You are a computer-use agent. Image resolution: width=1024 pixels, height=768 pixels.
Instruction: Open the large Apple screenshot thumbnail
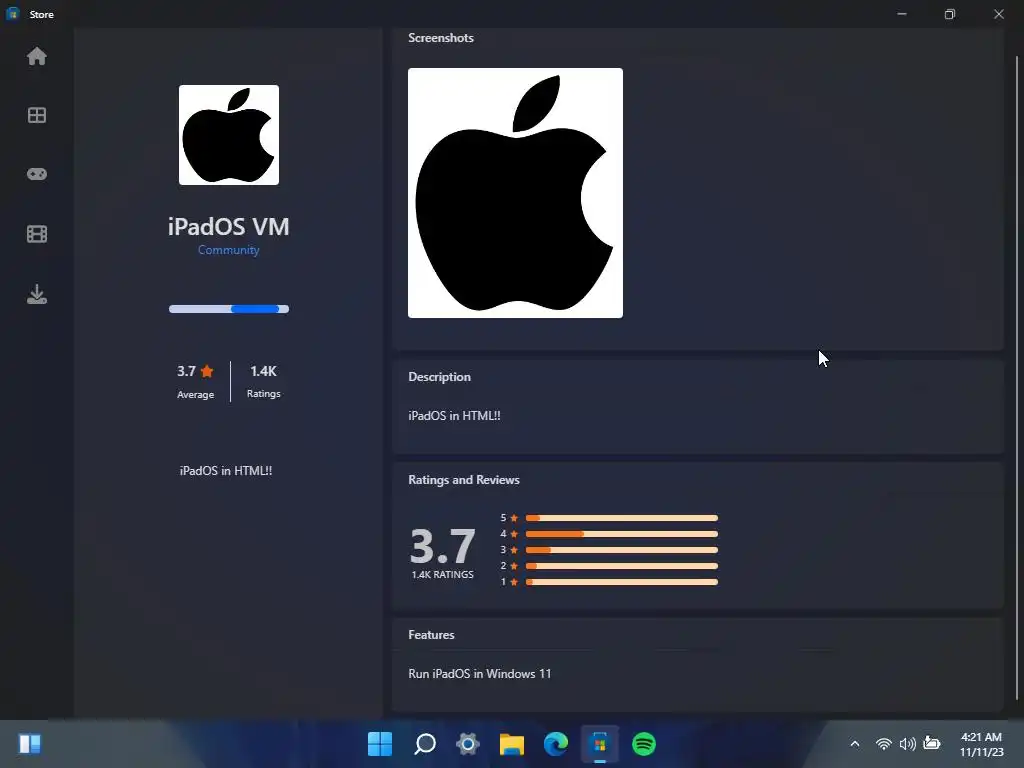(515, 193)
